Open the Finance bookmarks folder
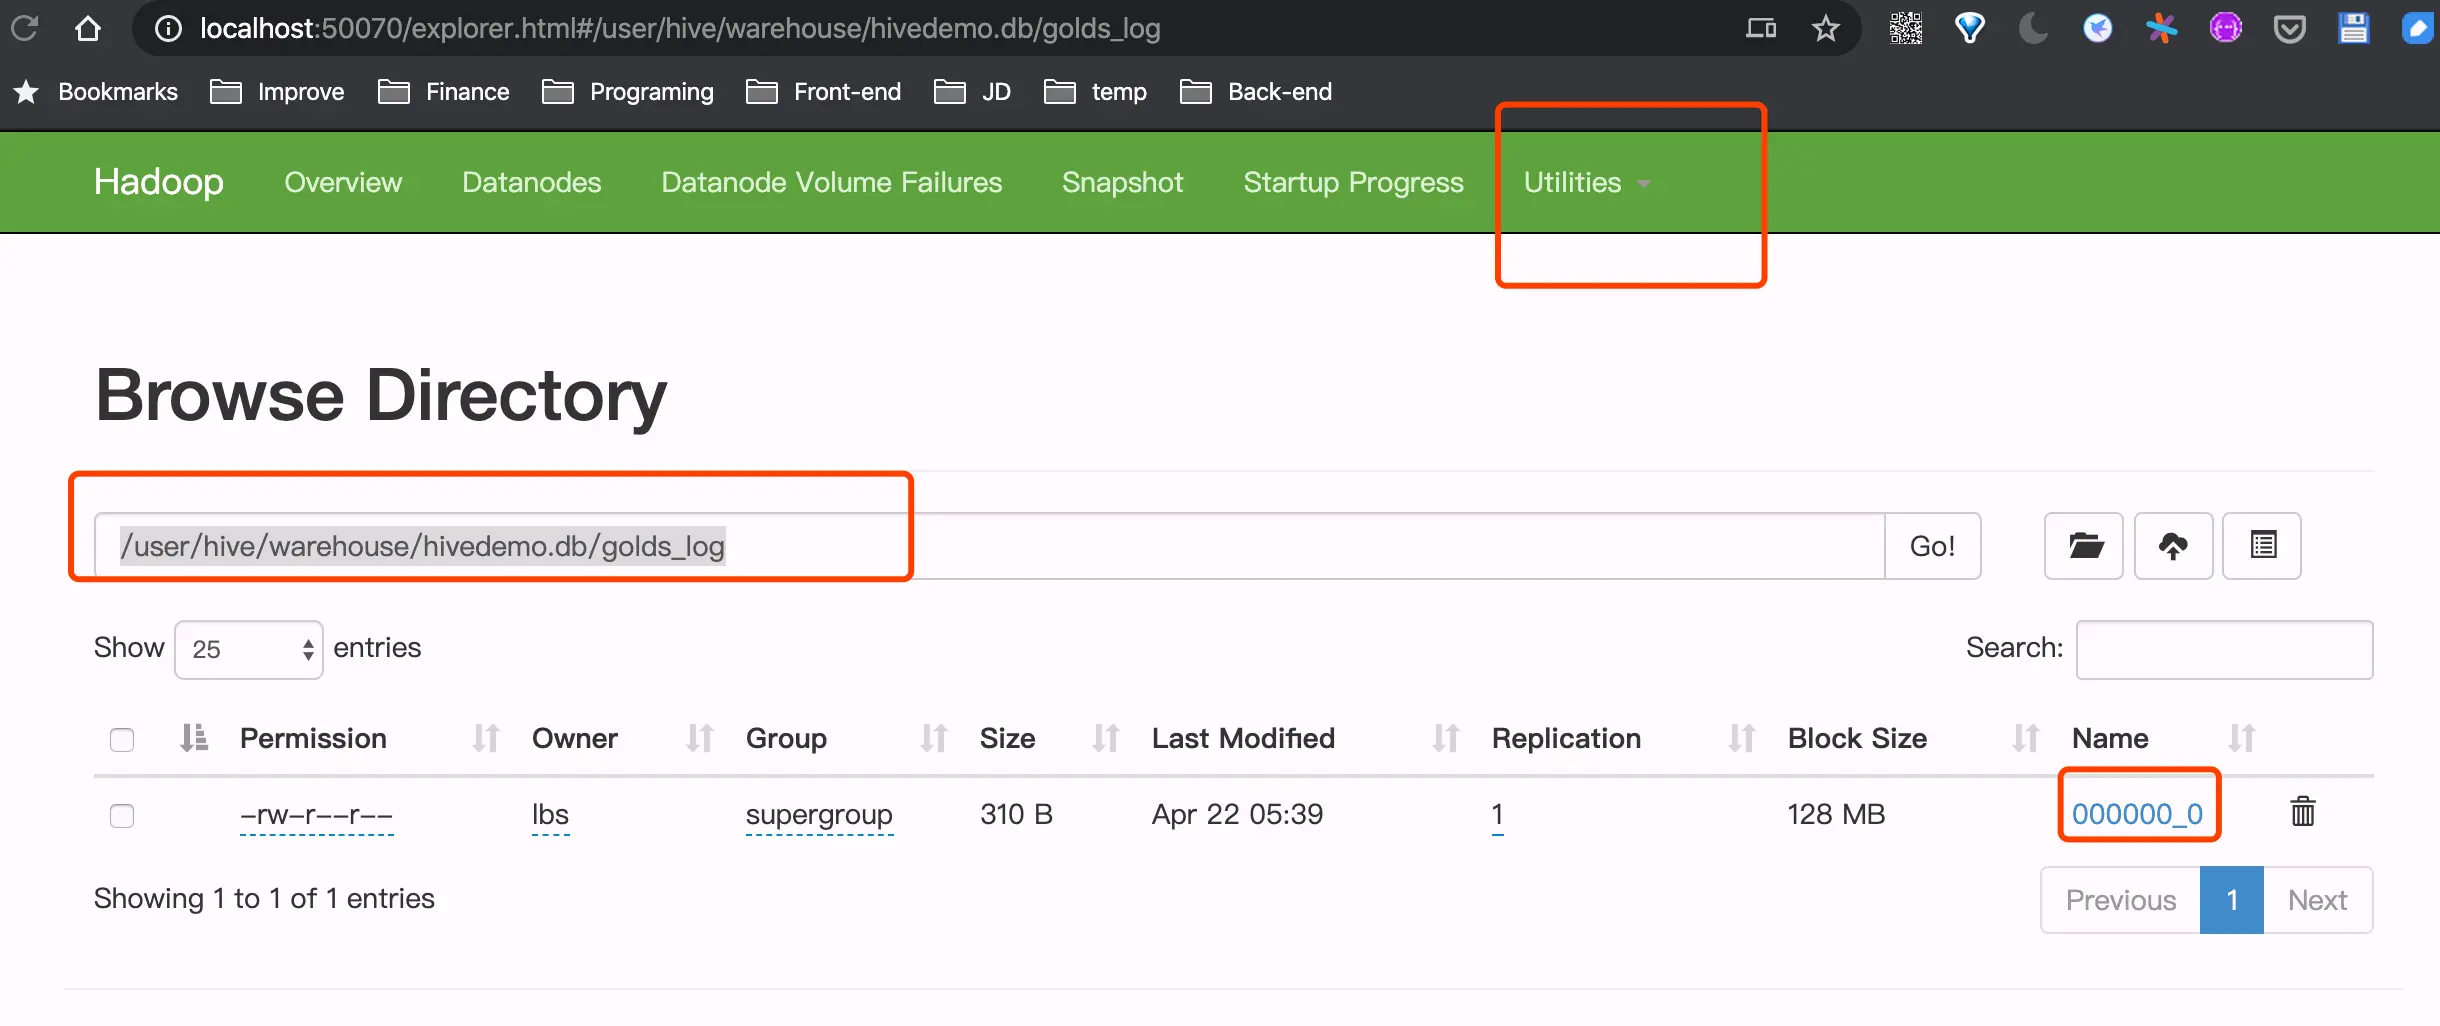This screenshot has width=2440, height=1026. (445, 92)
